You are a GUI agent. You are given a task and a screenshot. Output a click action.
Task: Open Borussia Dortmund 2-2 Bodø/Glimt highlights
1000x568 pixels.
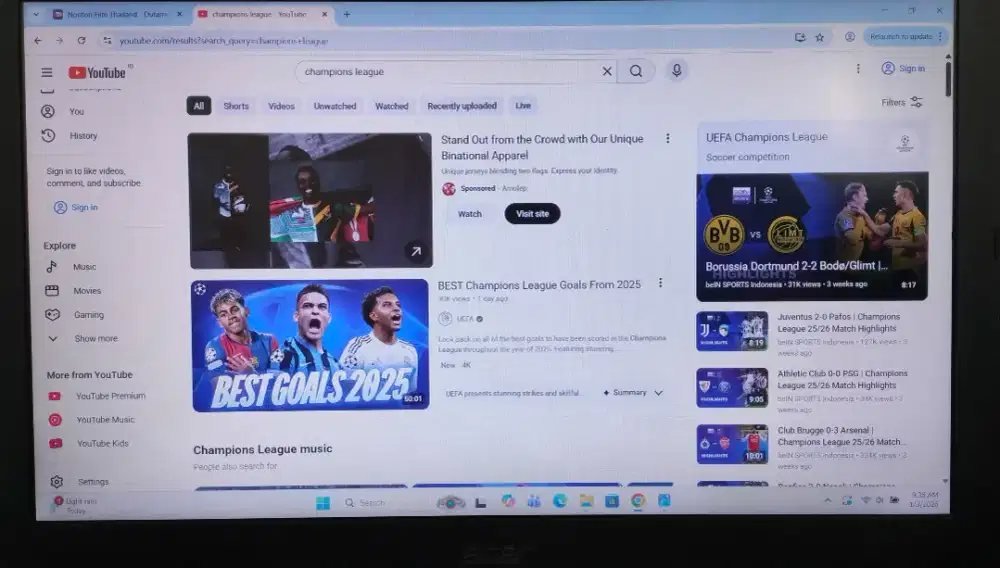(812, 237)
